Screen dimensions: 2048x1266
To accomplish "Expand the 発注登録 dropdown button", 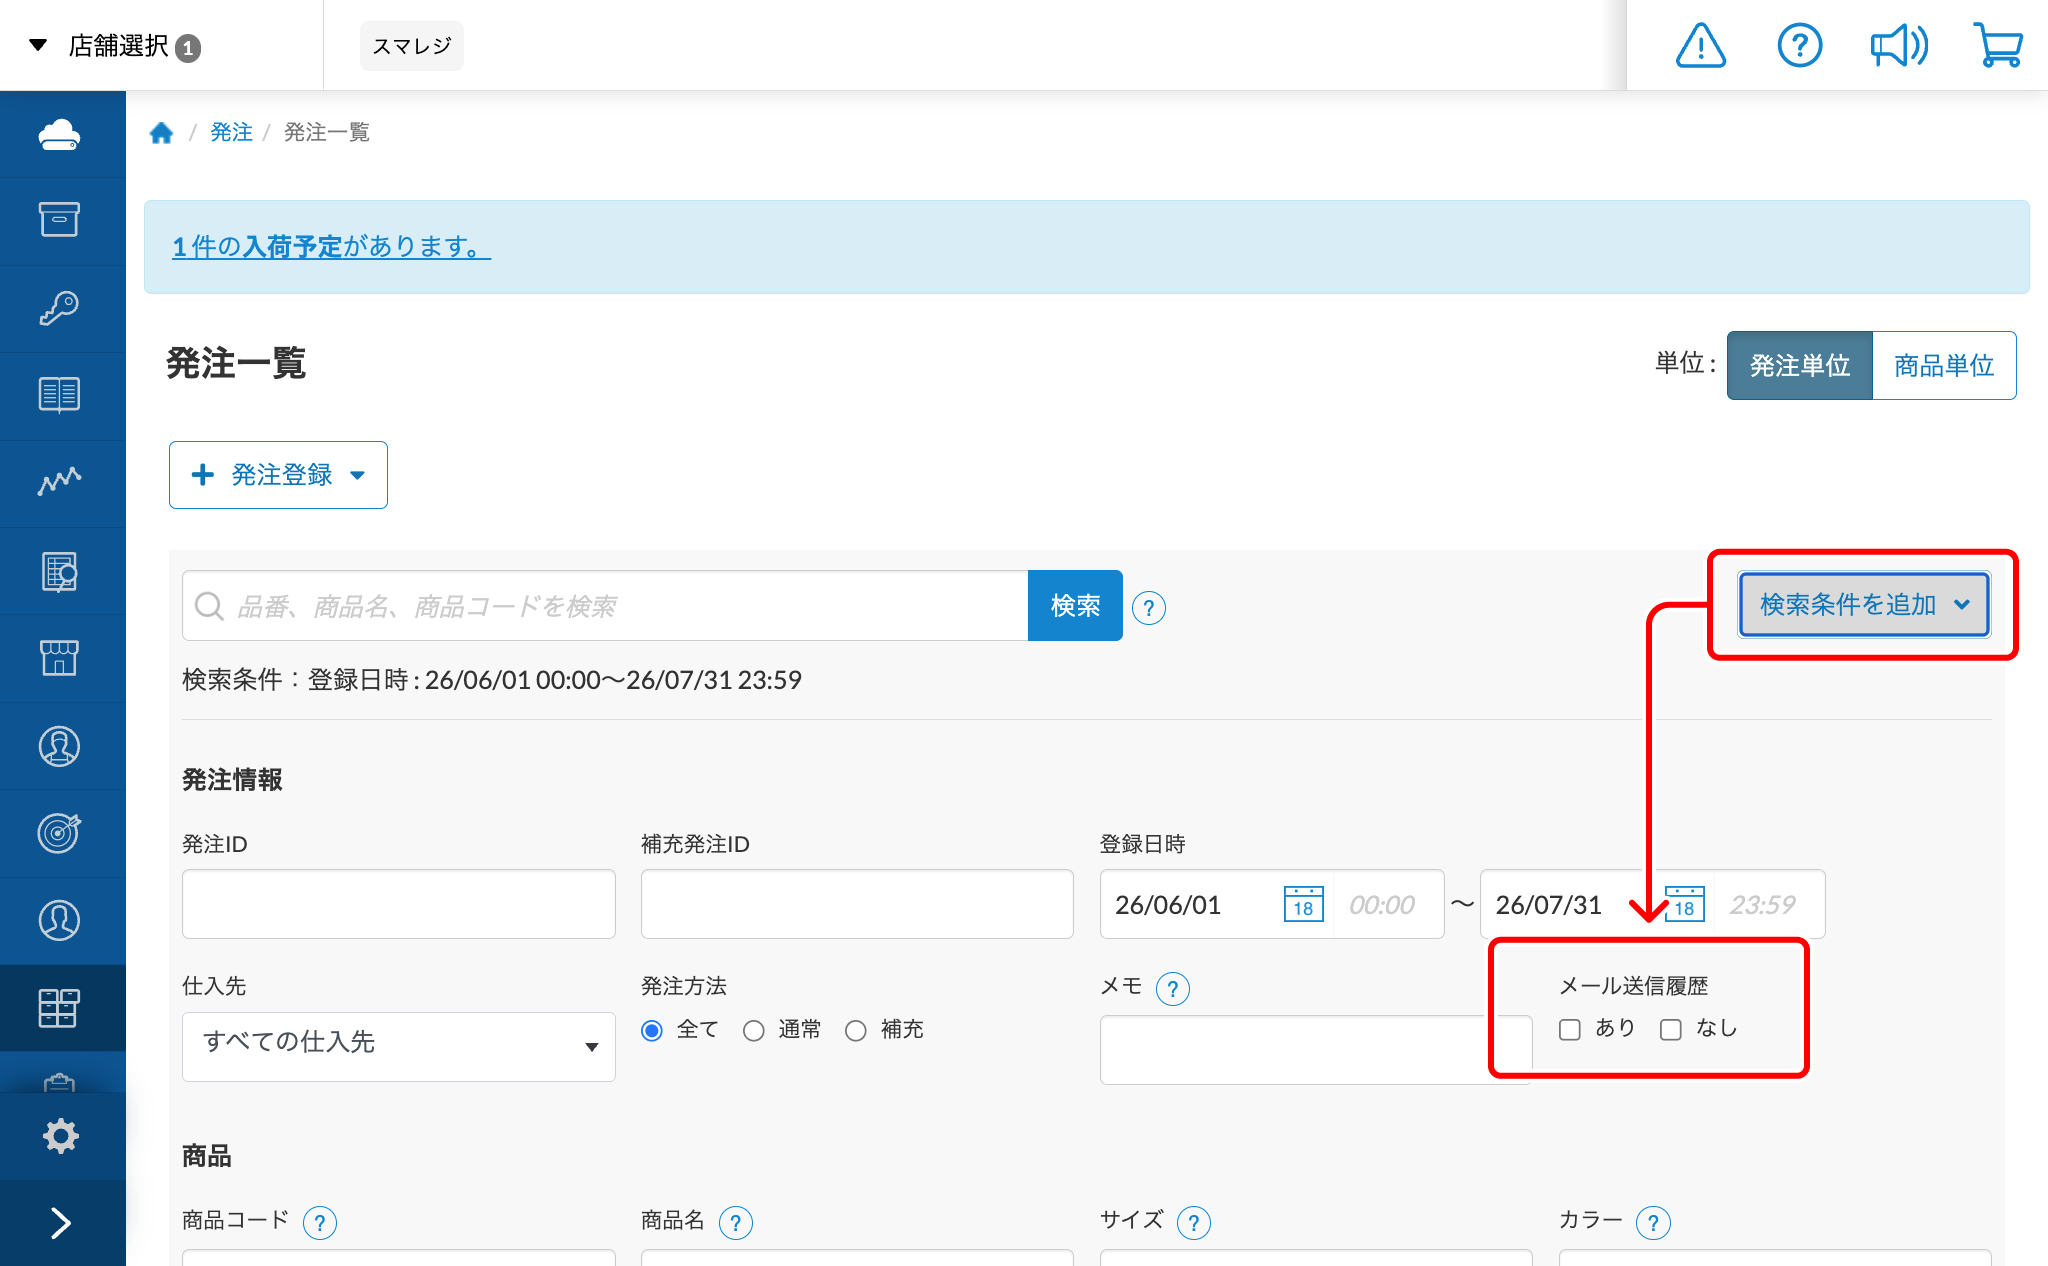I will point(278,475).
